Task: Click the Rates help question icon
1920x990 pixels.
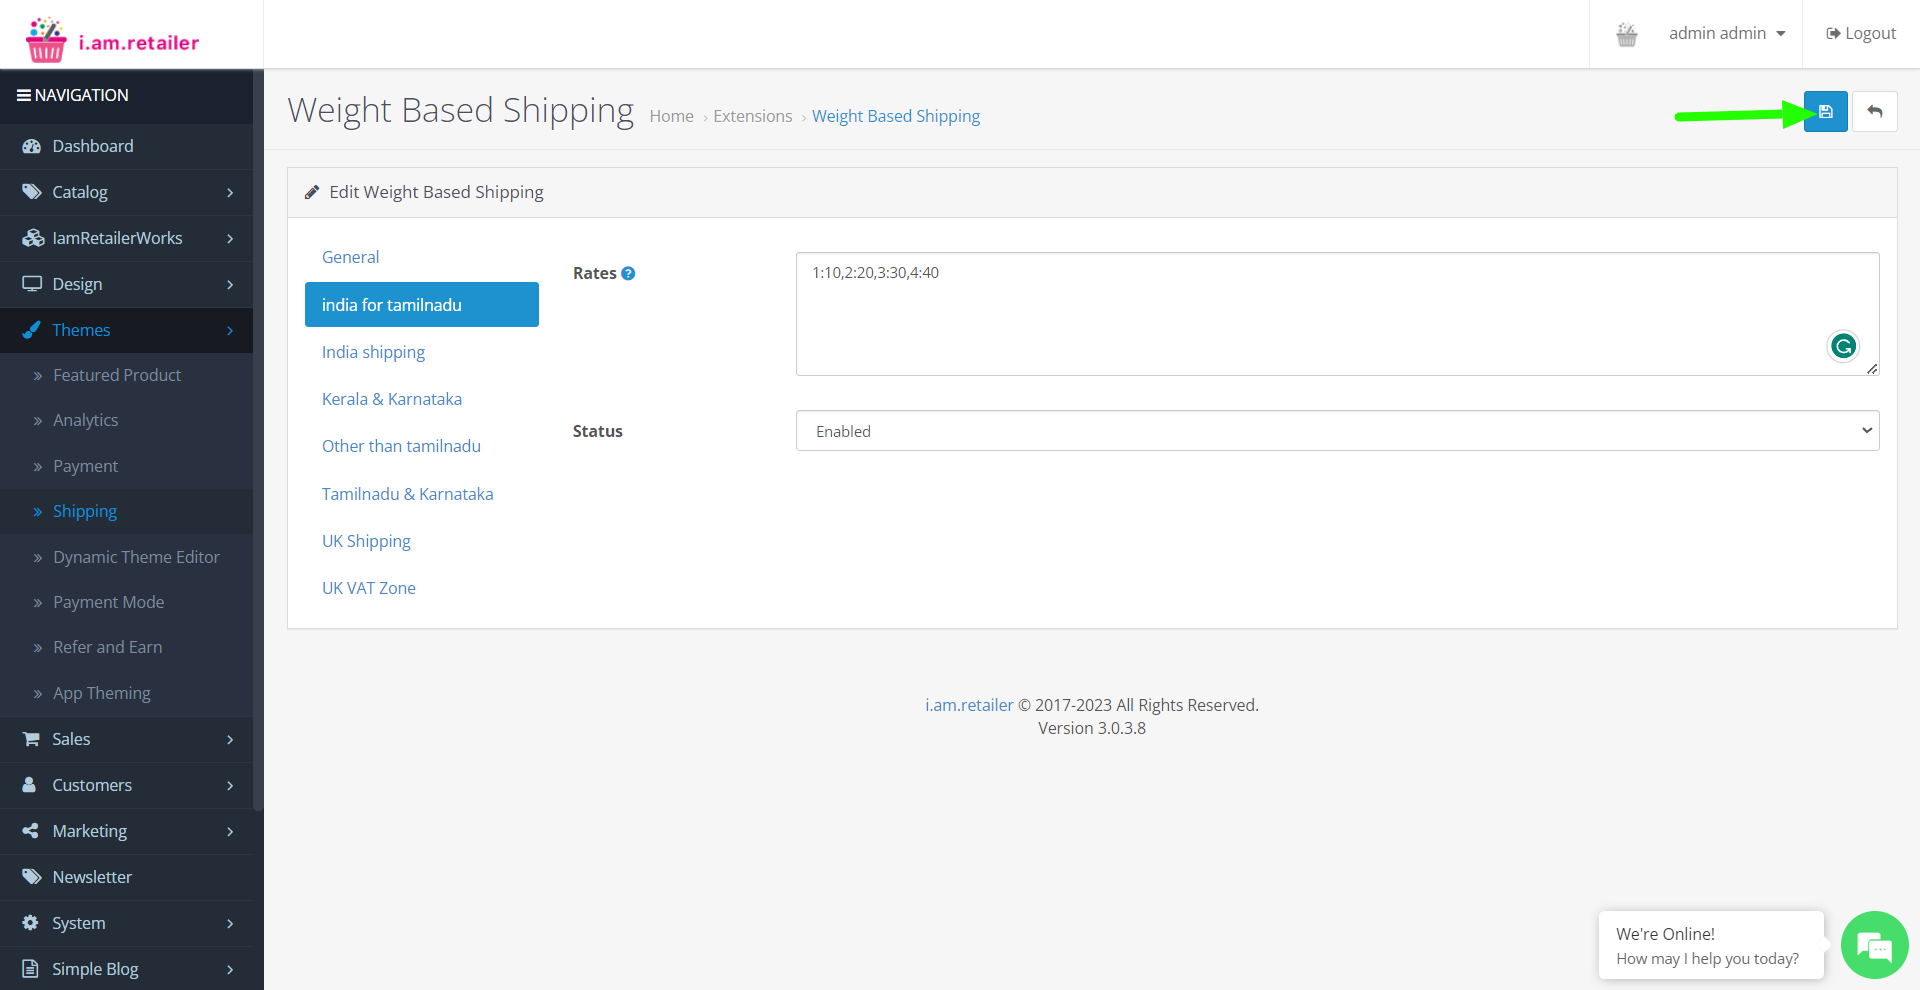Action: click(x=628, y=273)
